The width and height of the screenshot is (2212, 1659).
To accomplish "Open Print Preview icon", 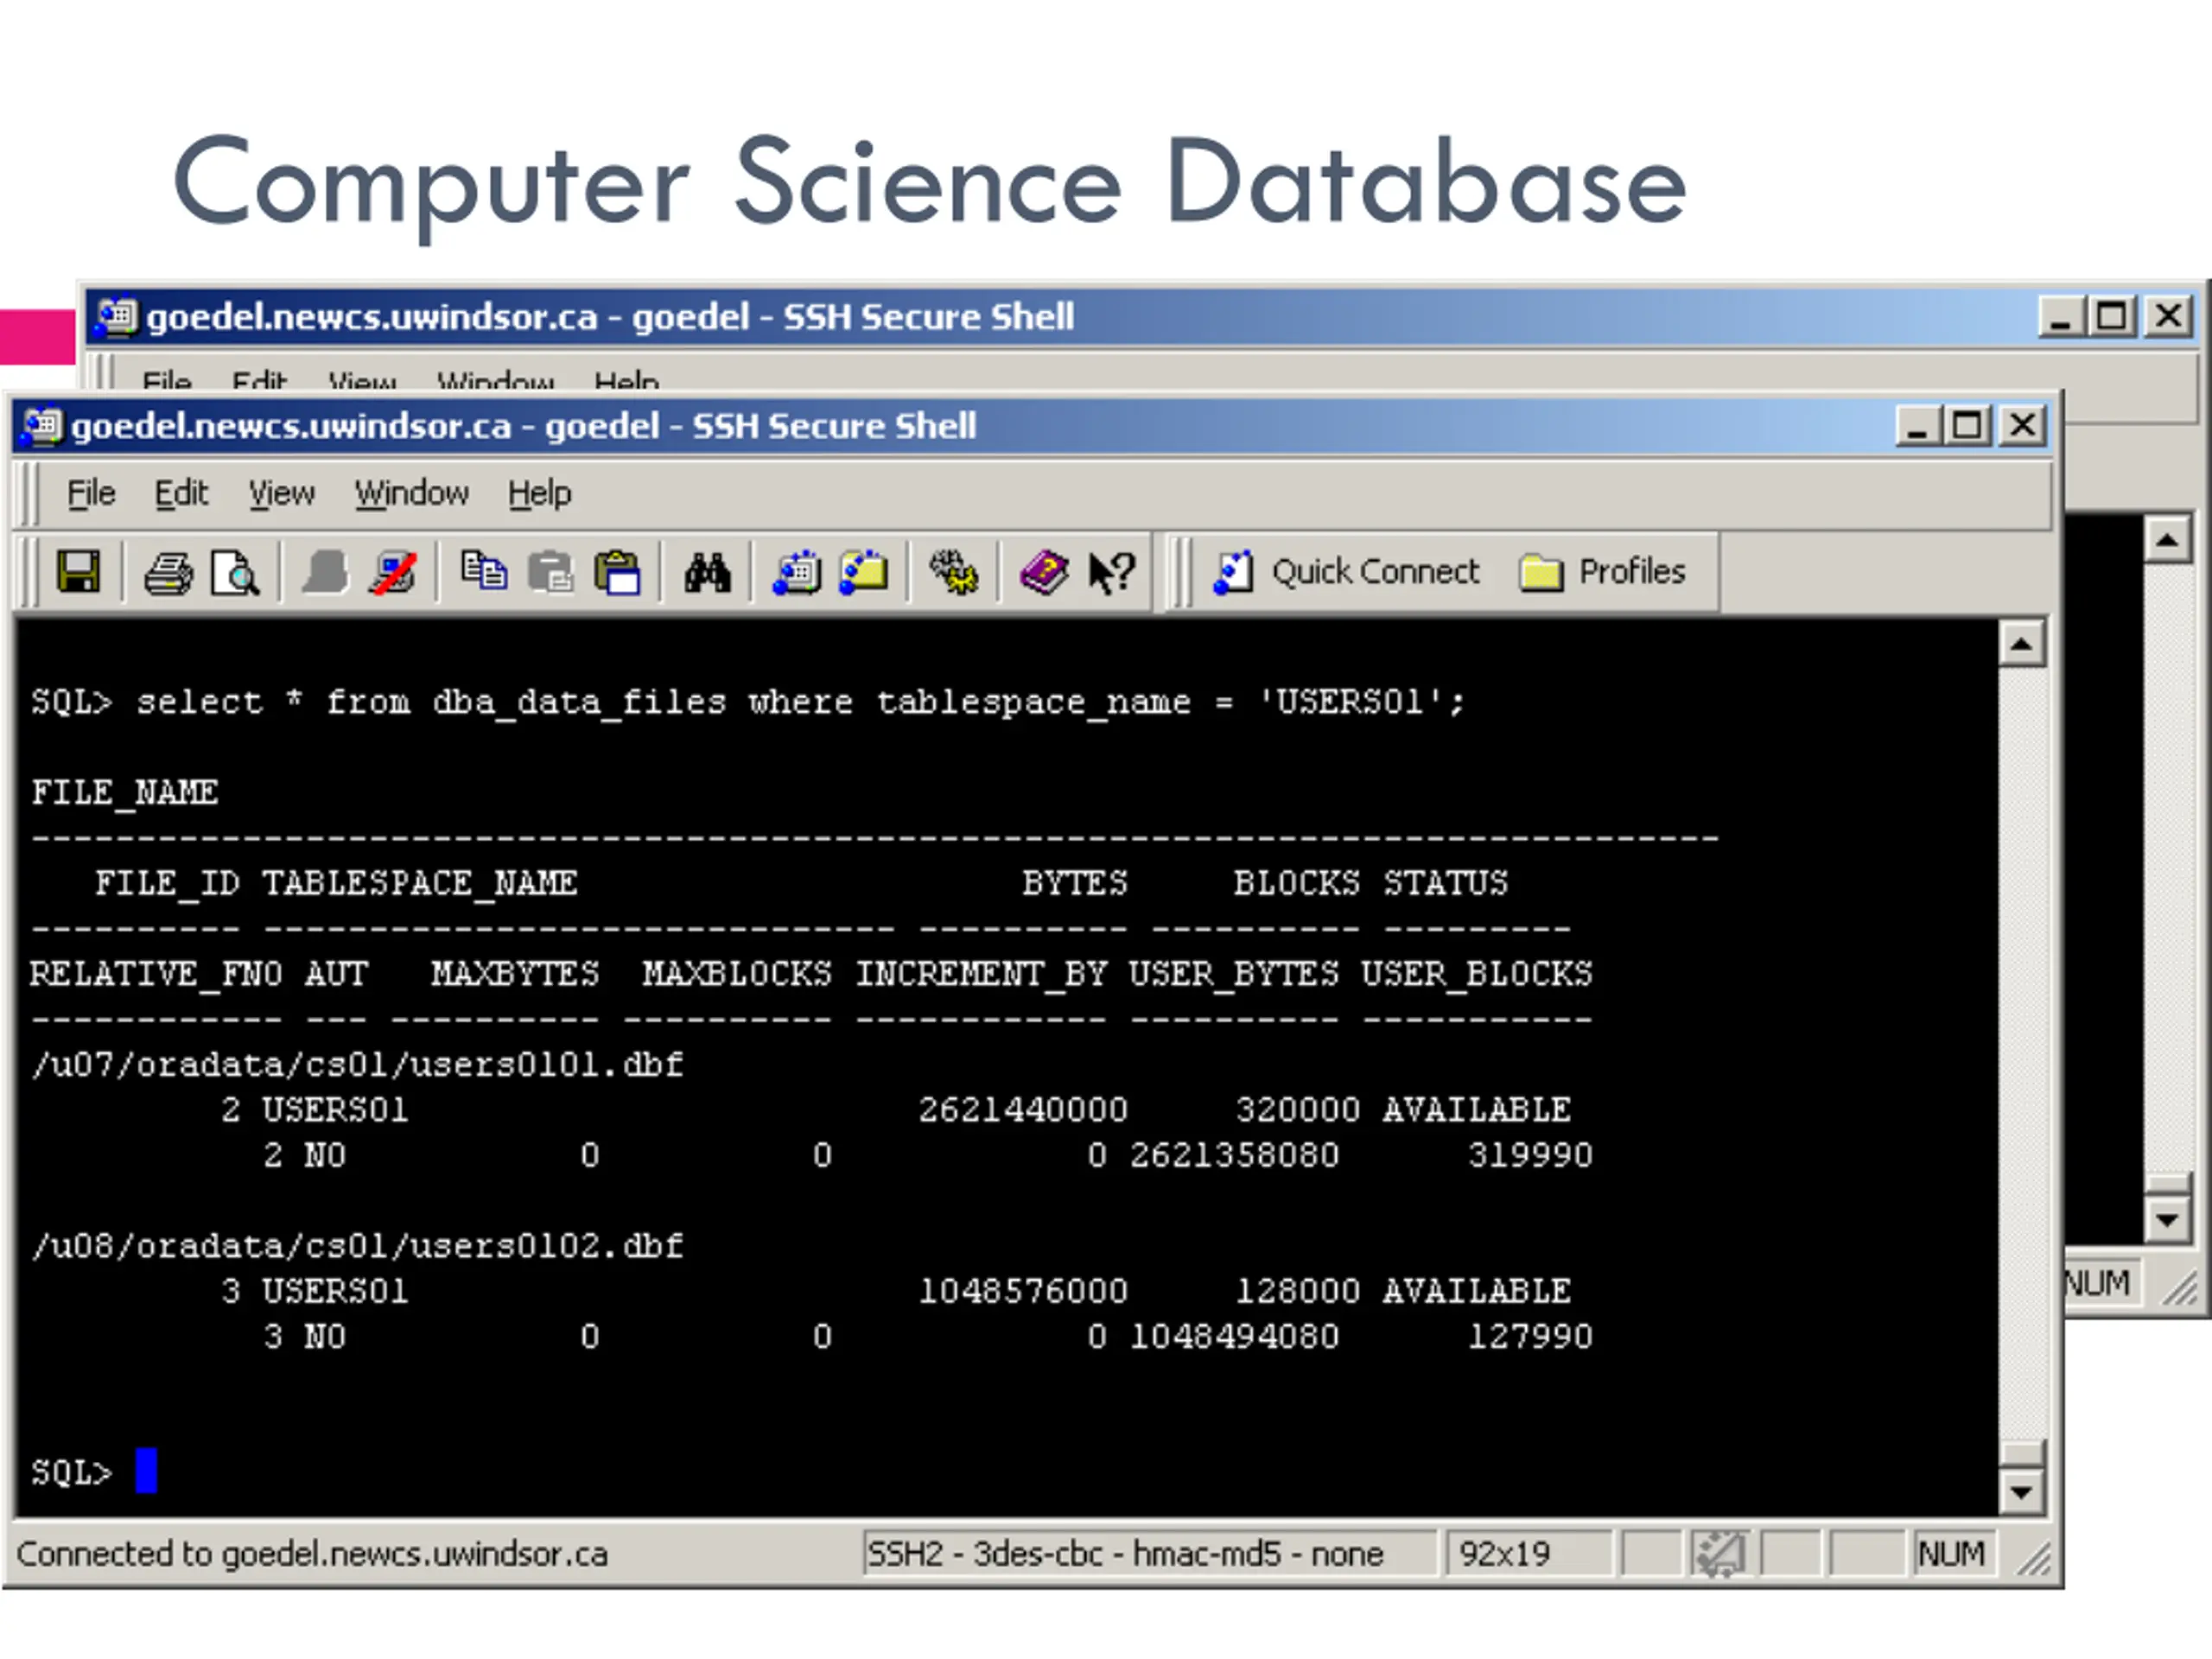I will (236, 574).
